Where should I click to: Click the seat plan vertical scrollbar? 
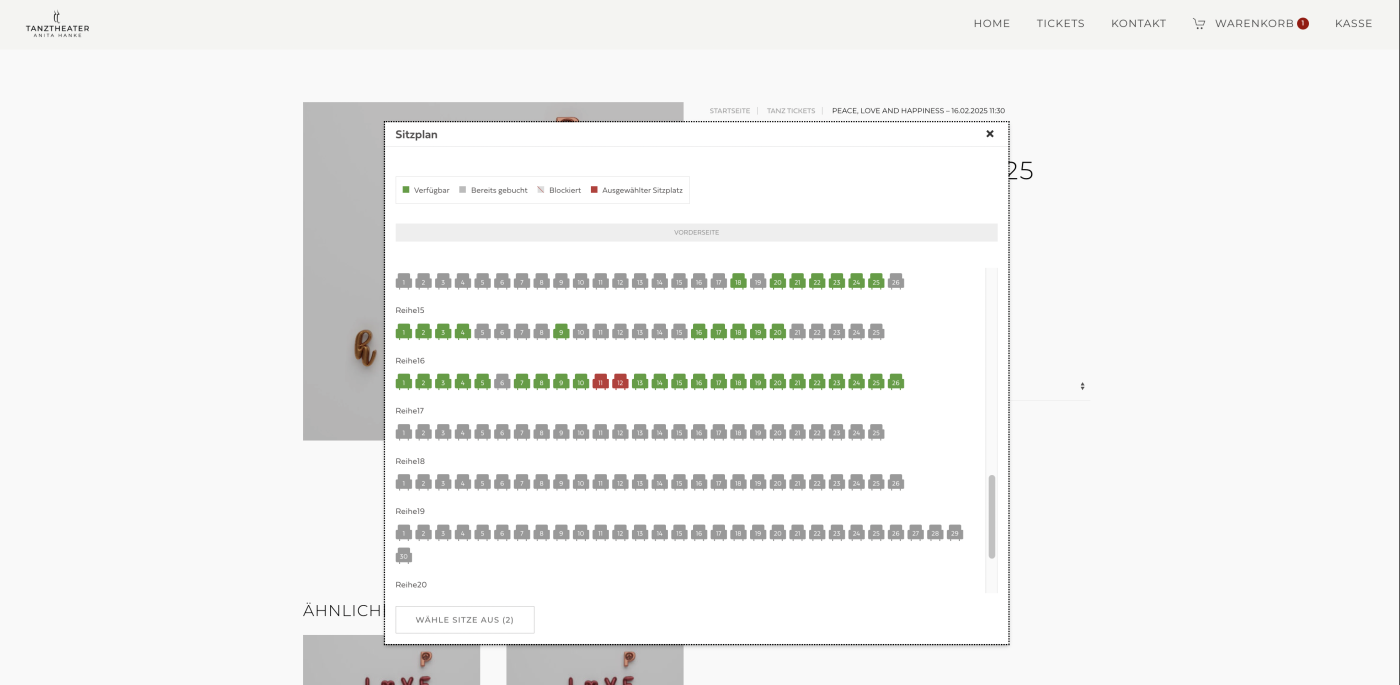coord(991,516)
